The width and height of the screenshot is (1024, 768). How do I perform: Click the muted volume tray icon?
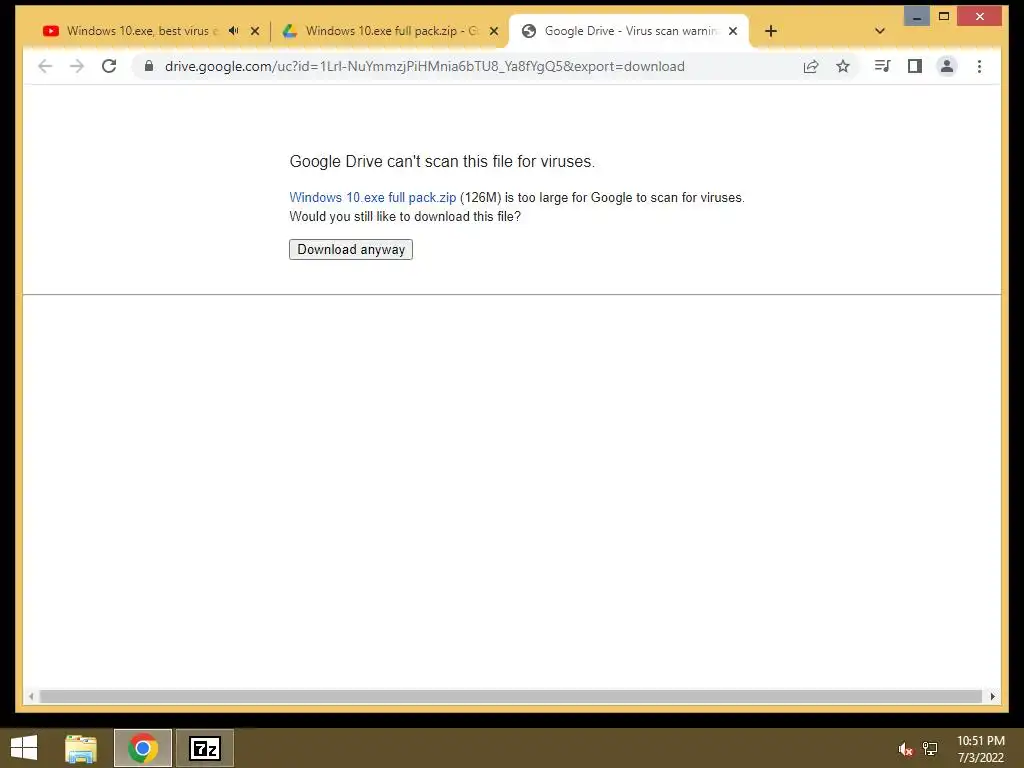click(x=905, y=749)
